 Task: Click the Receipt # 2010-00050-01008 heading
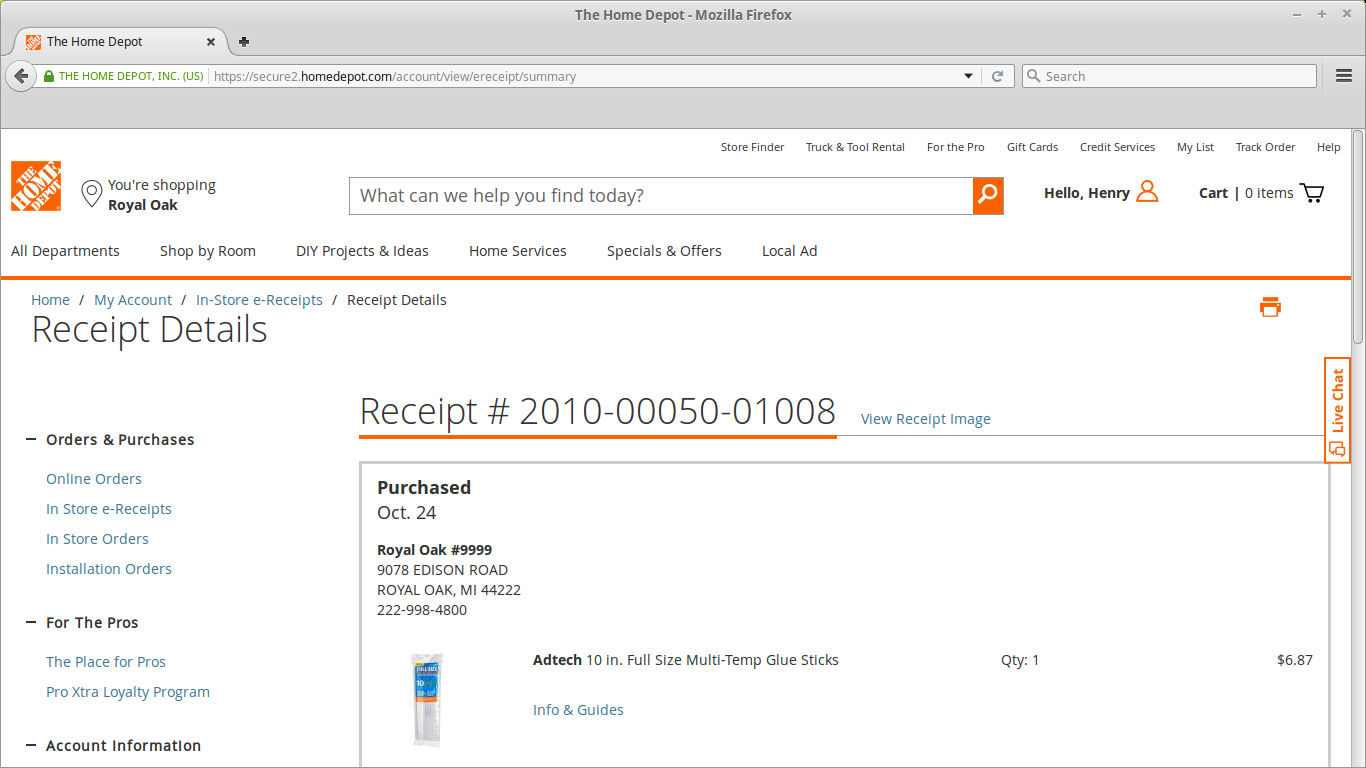pos(597,412)
